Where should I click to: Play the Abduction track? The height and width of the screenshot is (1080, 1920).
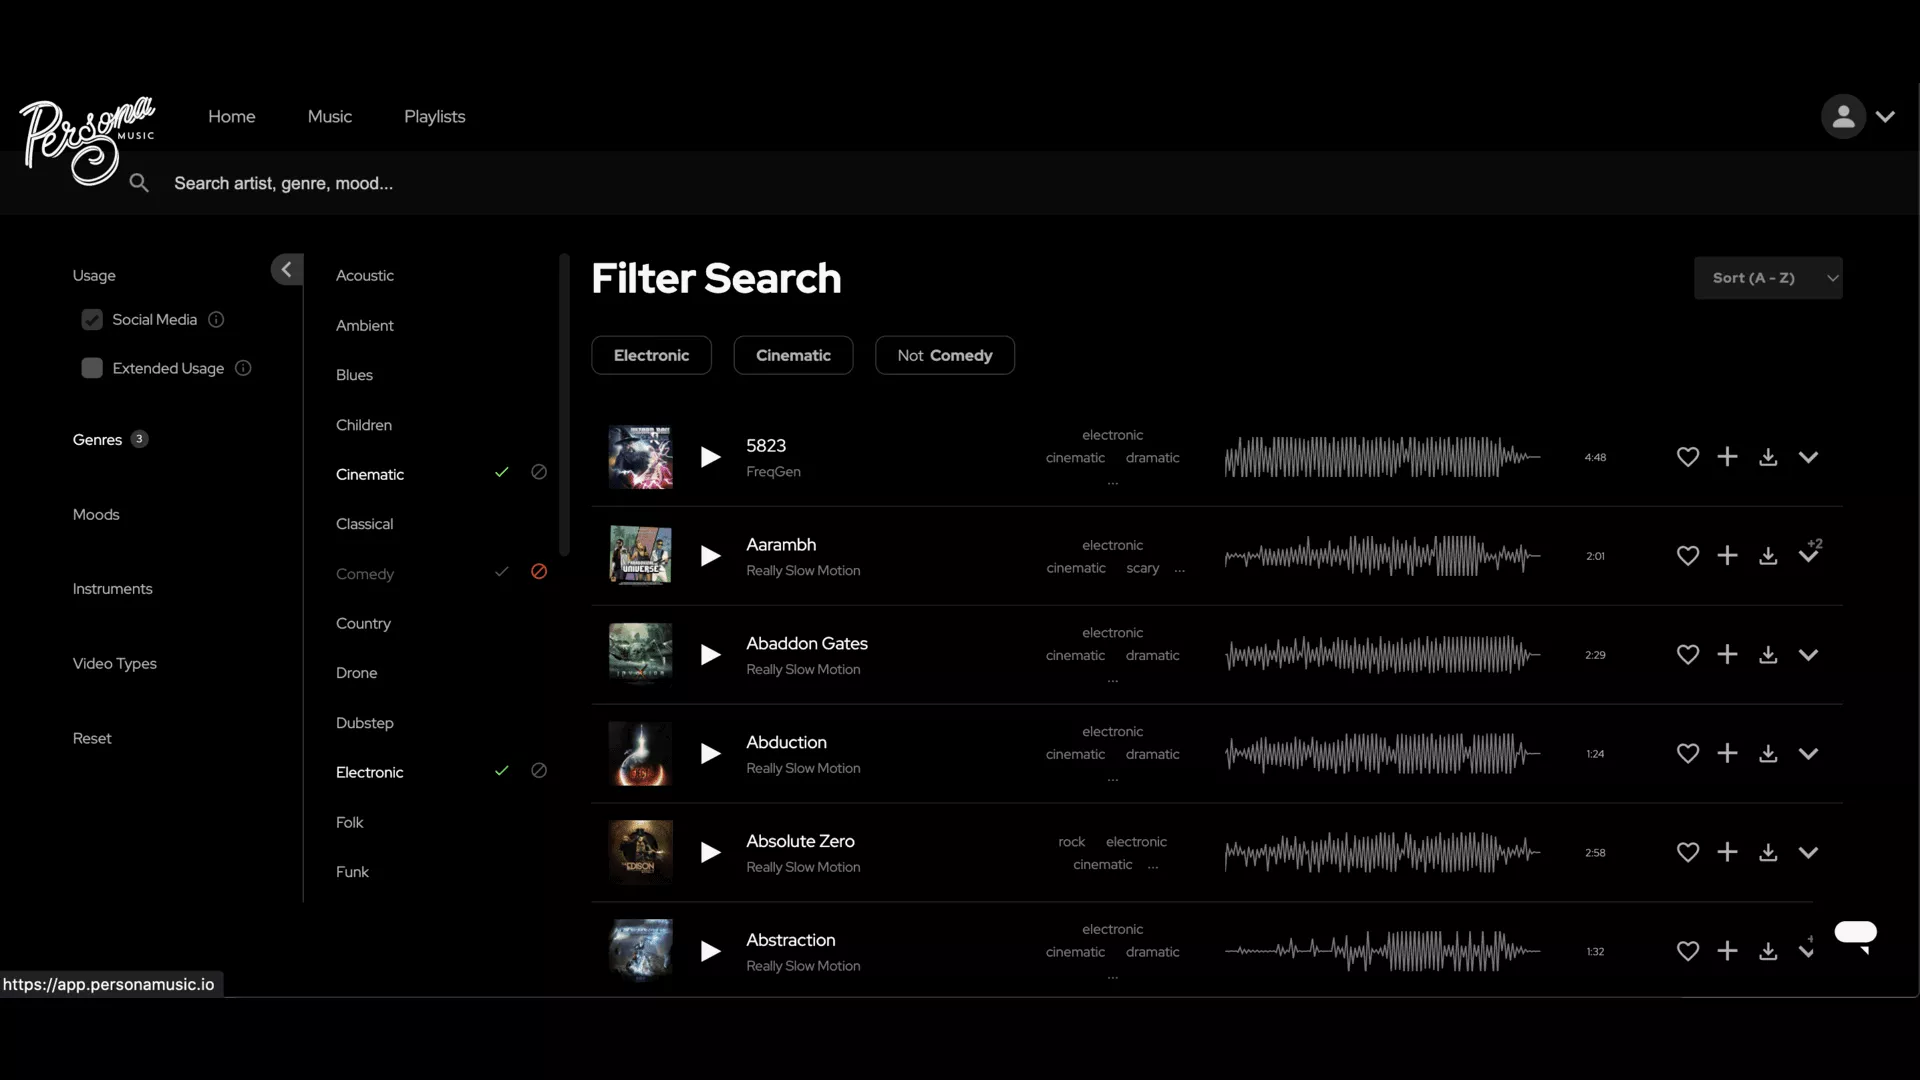(x=710, y=754)
